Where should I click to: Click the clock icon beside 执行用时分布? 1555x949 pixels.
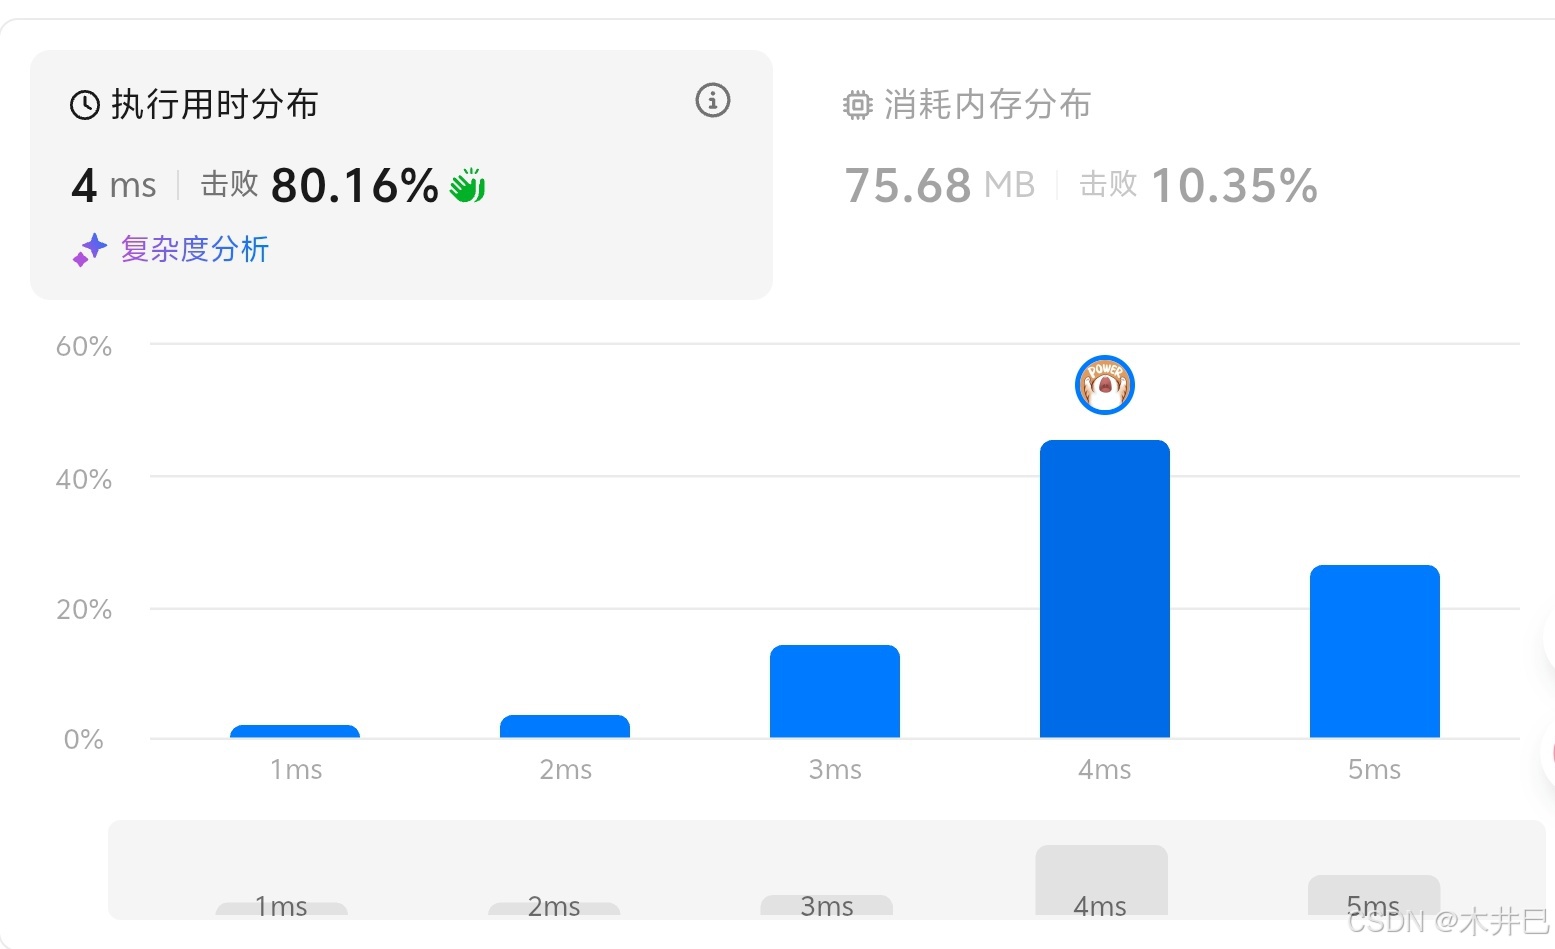click(x=84, y=105)
